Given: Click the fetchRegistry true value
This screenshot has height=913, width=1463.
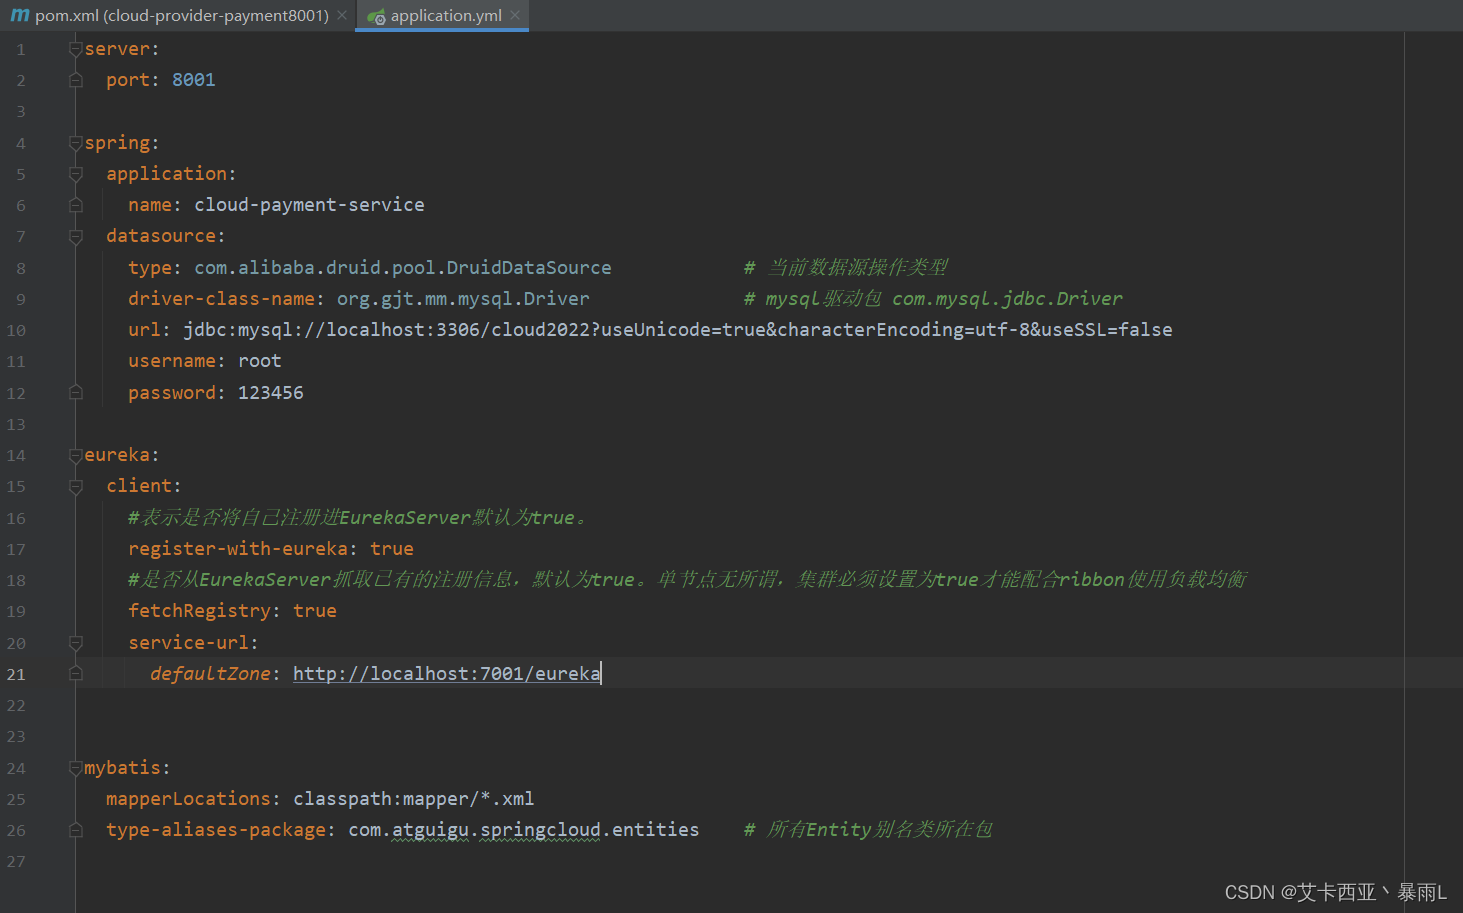Looking at the screenshot, I should pyautogui.click(x=314, y=610).
